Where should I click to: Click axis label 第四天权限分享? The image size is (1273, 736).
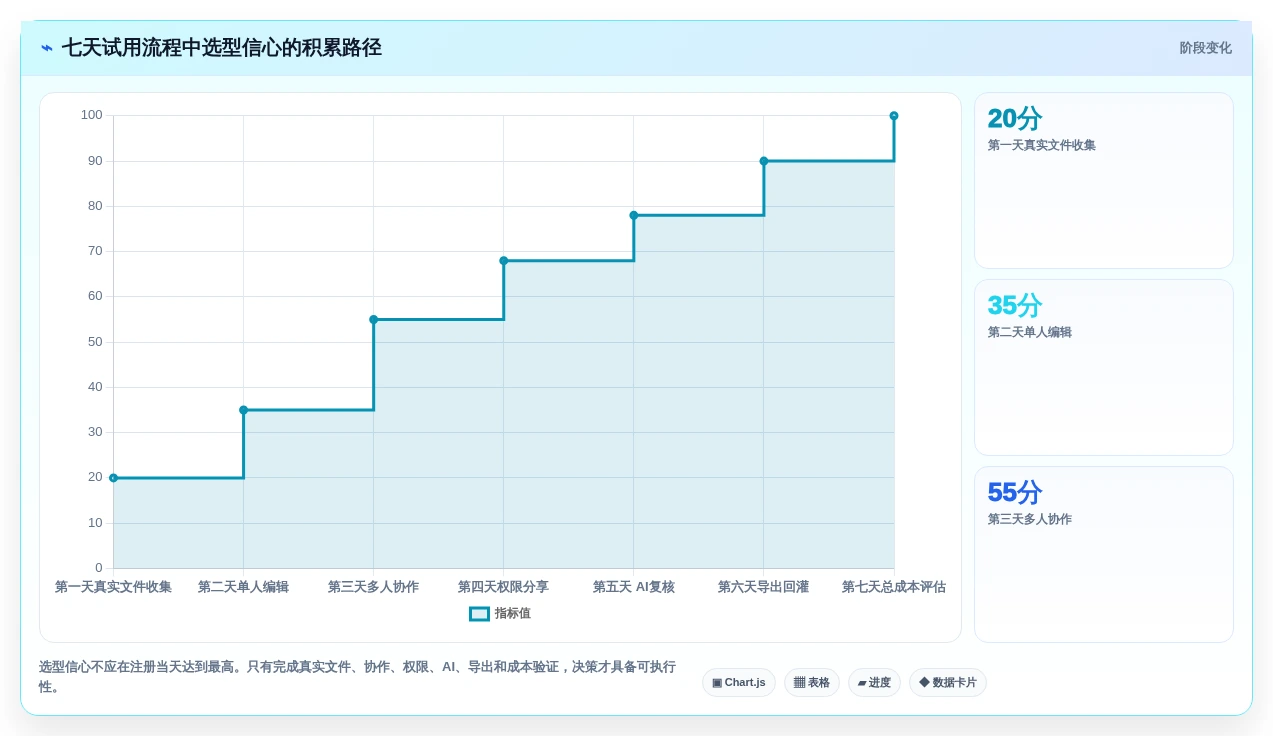pos(503,587)
